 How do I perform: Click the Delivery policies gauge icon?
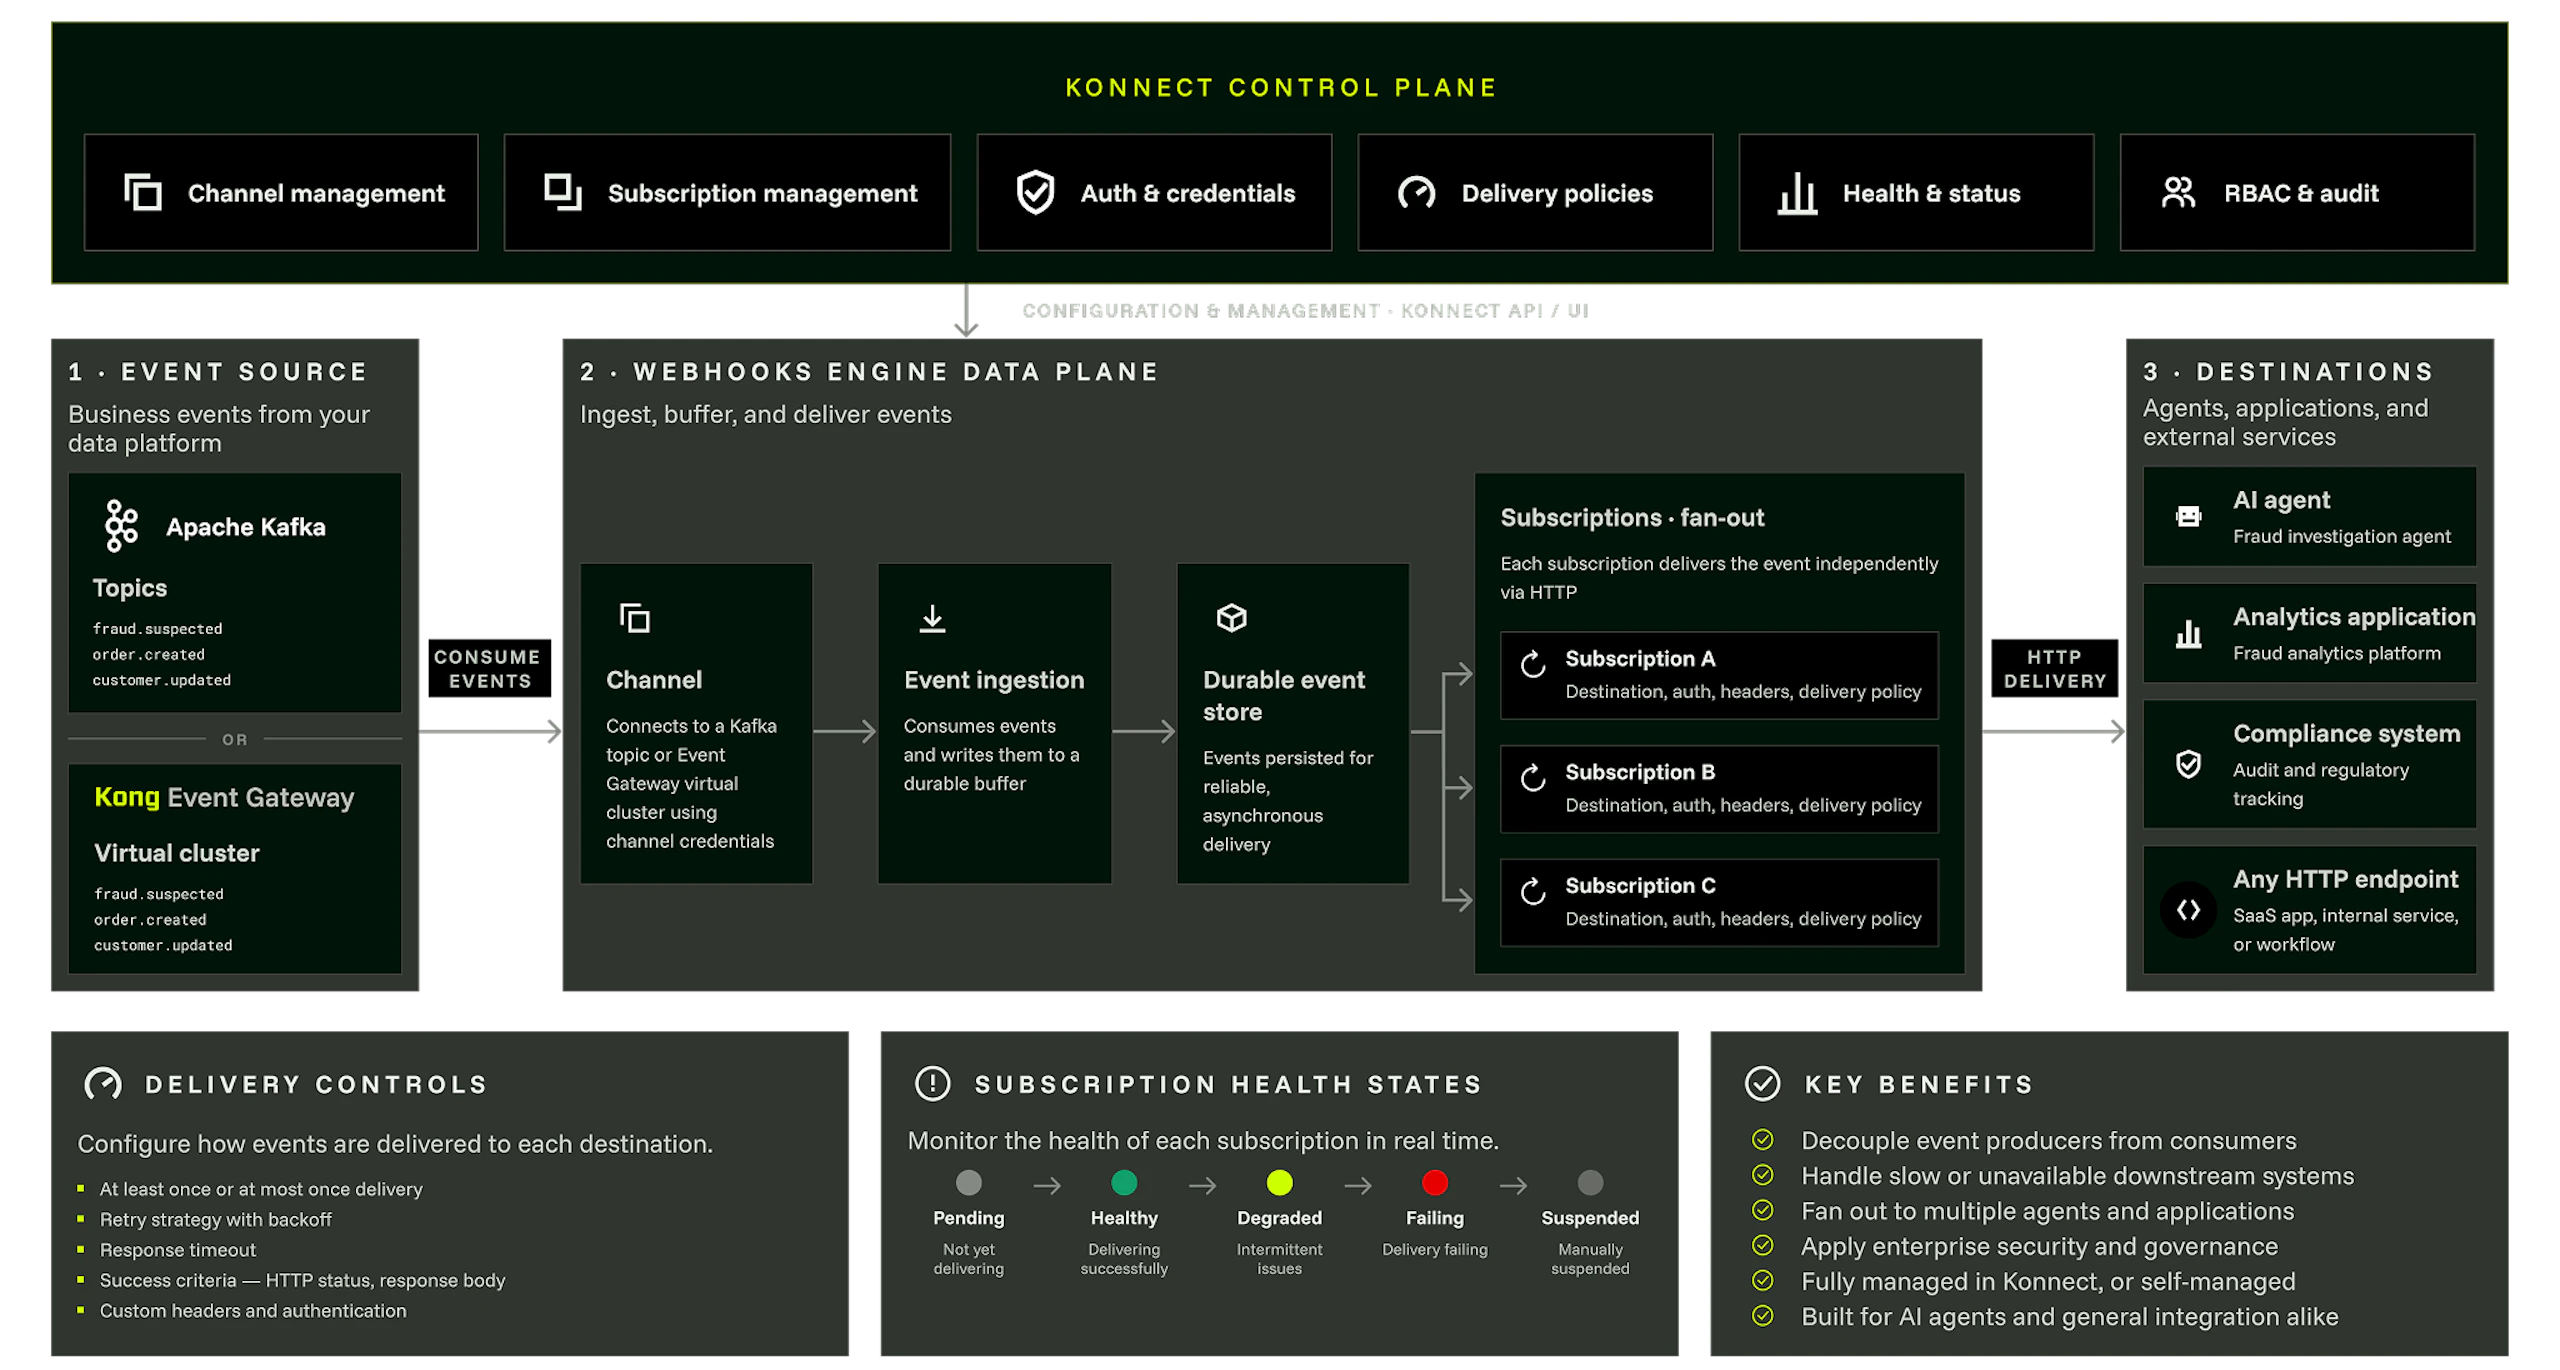[x=1416, y=192]
